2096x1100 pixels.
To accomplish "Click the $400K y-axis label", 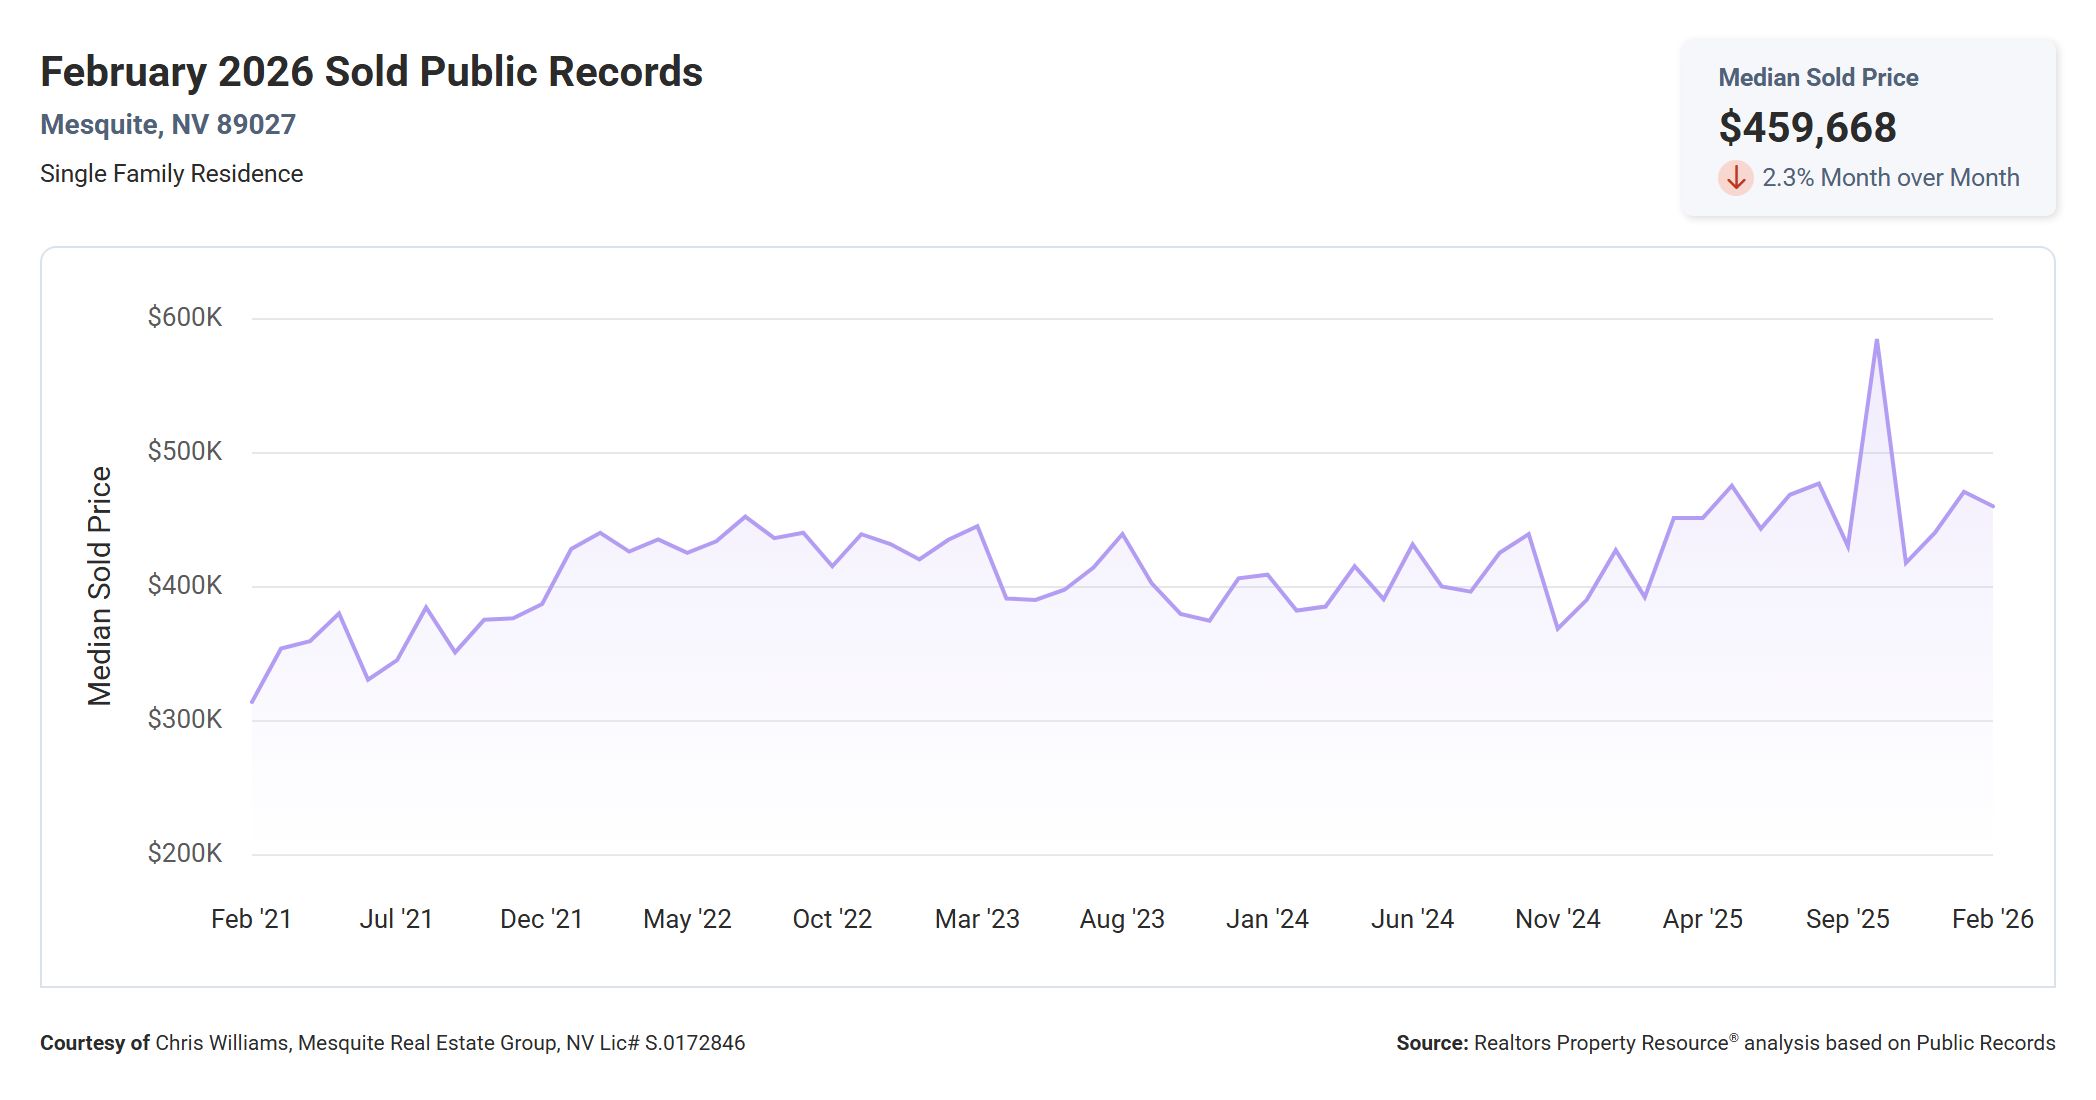I will (x=184, y=585).
